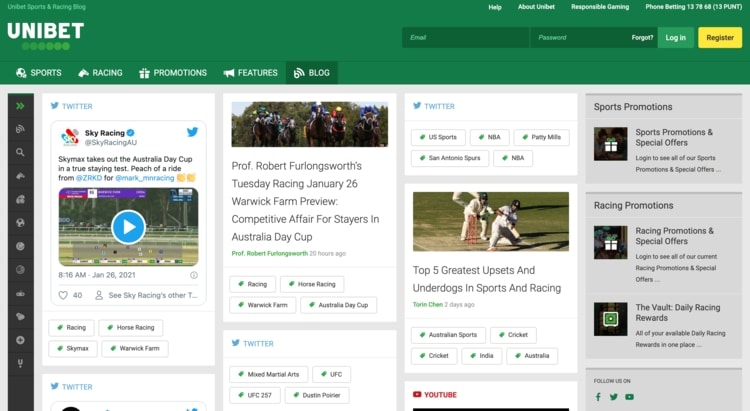
Task: Open Responsible Gaming link
Action: pyautogui.click(x=600, y=7)
